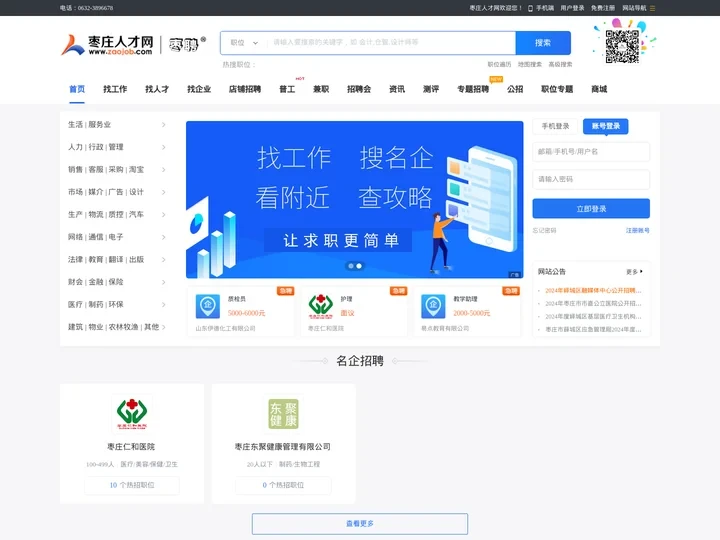Open 枣庄市薛城区应急管理局 announcement
Screen dimensions: 720x540
(593, 330)
